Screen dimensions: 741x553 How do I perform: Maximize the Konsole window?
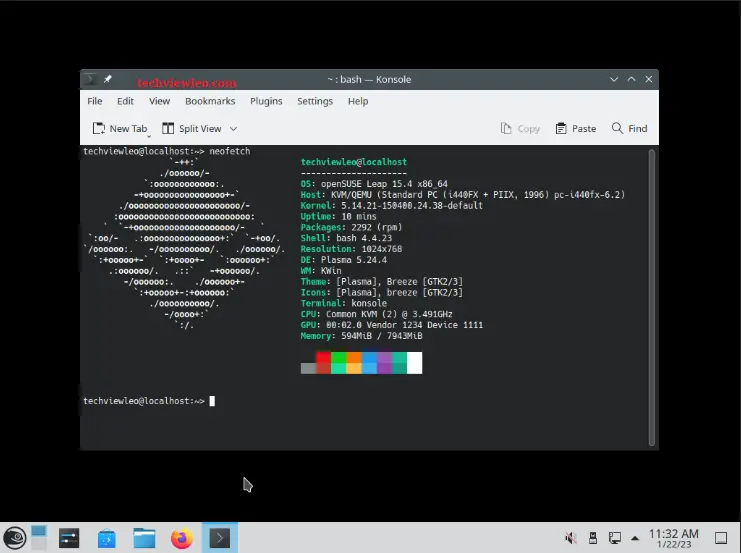tap(631, 79)
